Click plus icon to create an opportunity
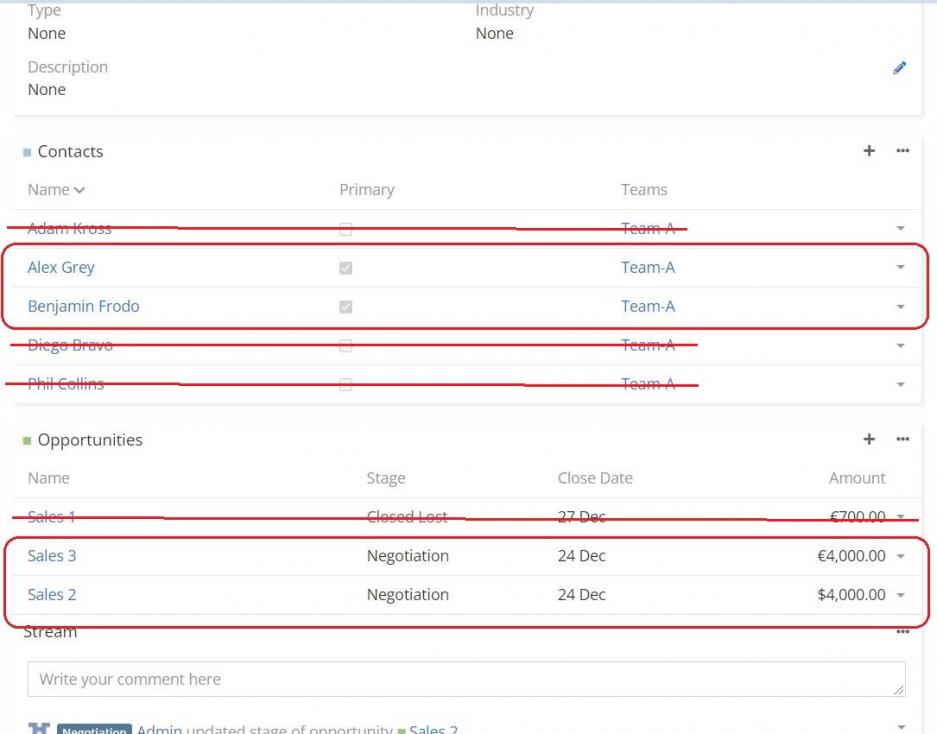The height and width of the screenshot is (734, 937). point(869,439)
